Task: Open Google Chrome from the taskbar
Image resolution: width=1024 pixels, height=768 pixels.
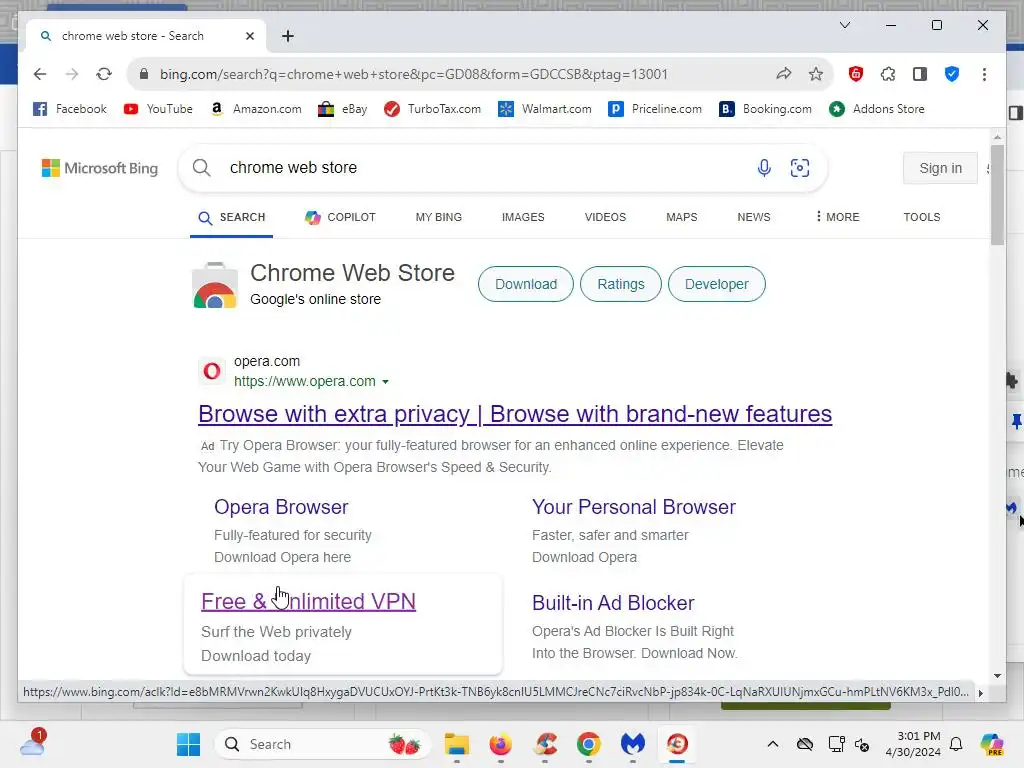Action: 589,744
